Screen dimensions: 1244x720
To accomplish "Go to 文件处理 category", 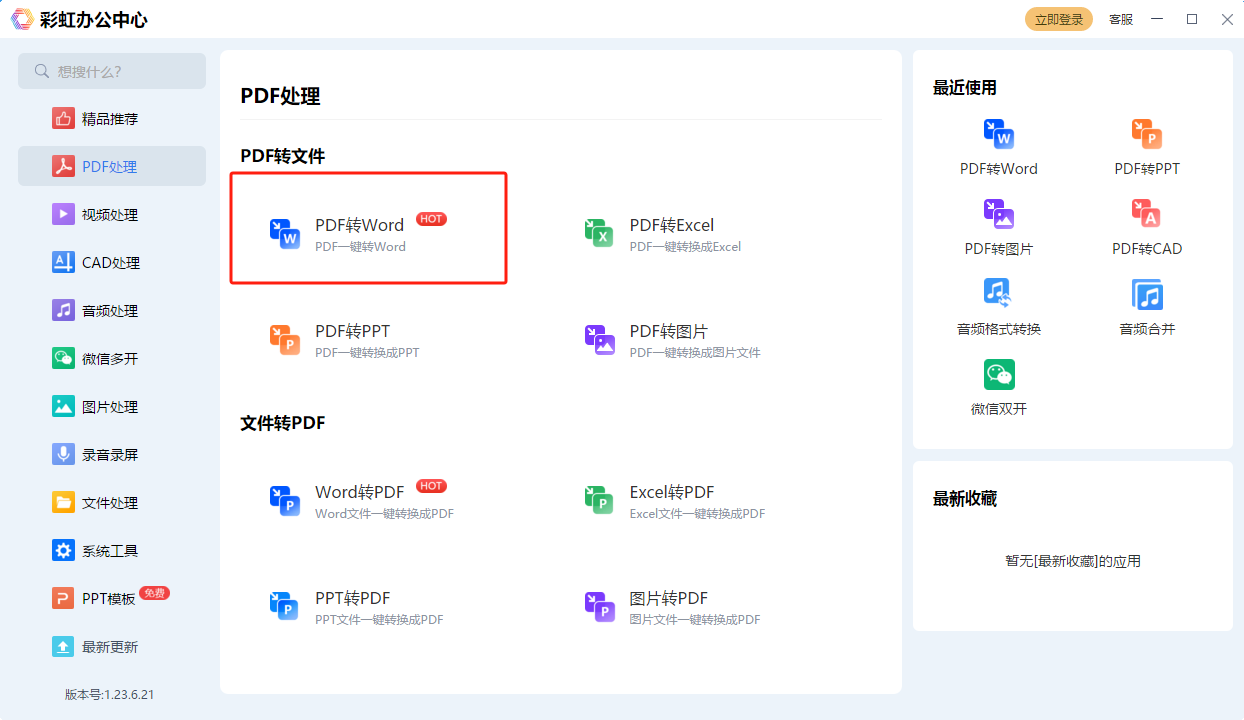I will click(112, 503).
